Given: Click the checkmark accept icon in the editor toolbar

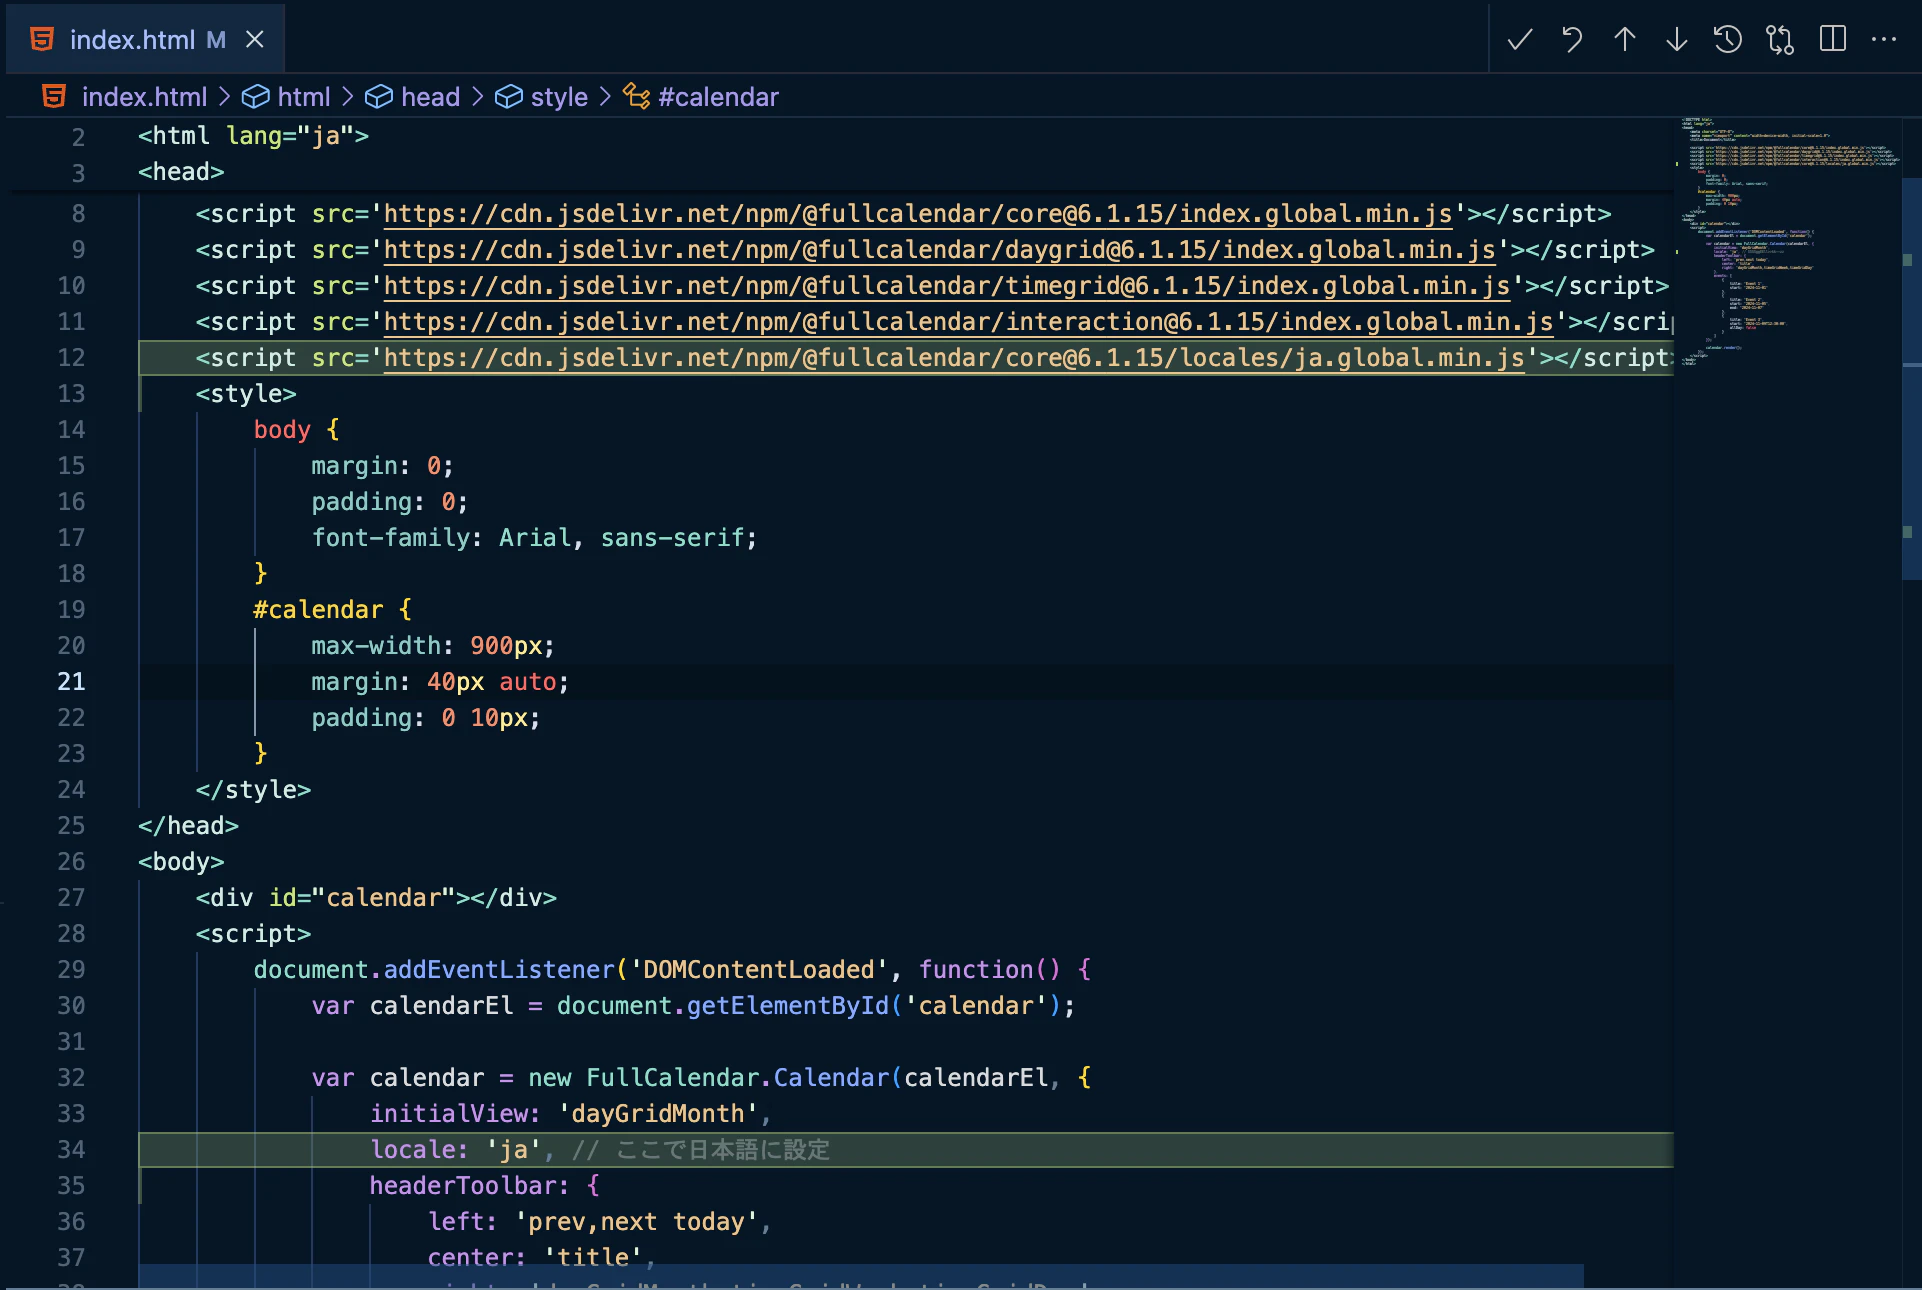Looking at the screenshot, I should tap(1520, 40).
